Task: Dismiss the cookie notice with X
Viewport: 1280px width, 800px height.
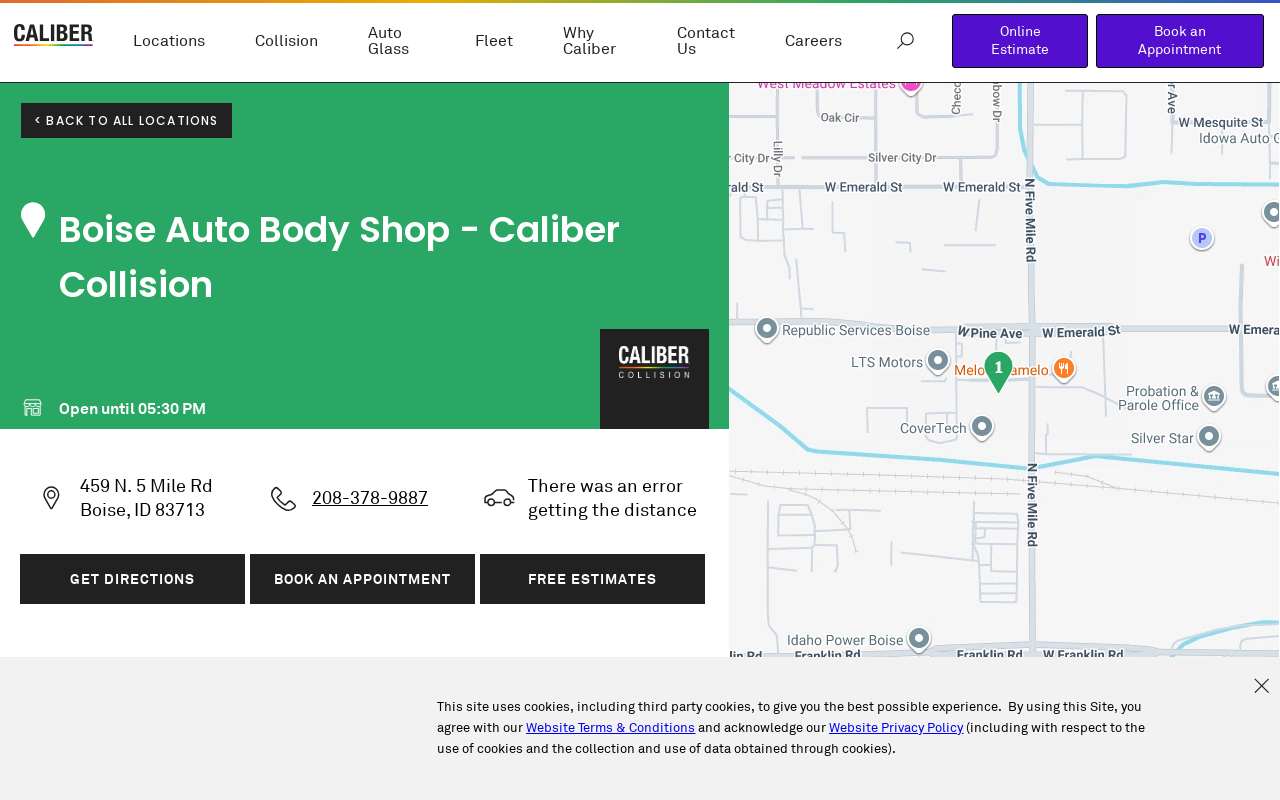Action: tap(1261, 686)
